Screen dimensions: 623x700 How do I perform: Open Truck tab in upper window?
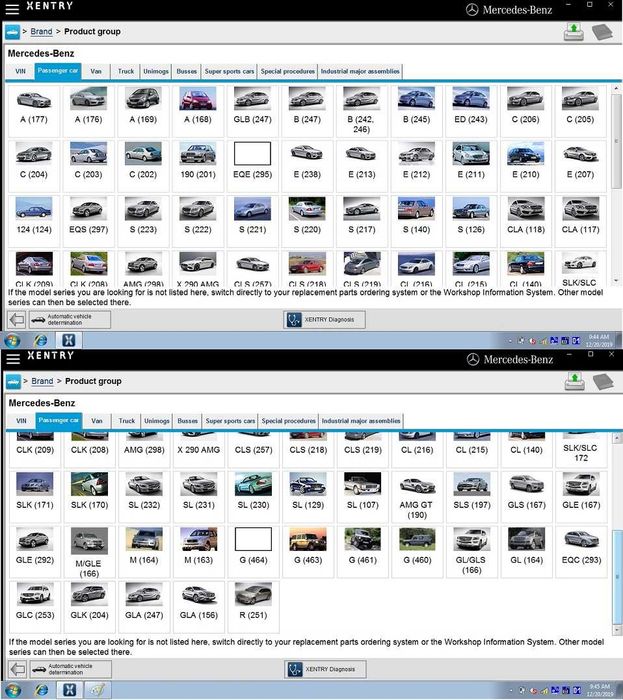(x=125, y=71)
